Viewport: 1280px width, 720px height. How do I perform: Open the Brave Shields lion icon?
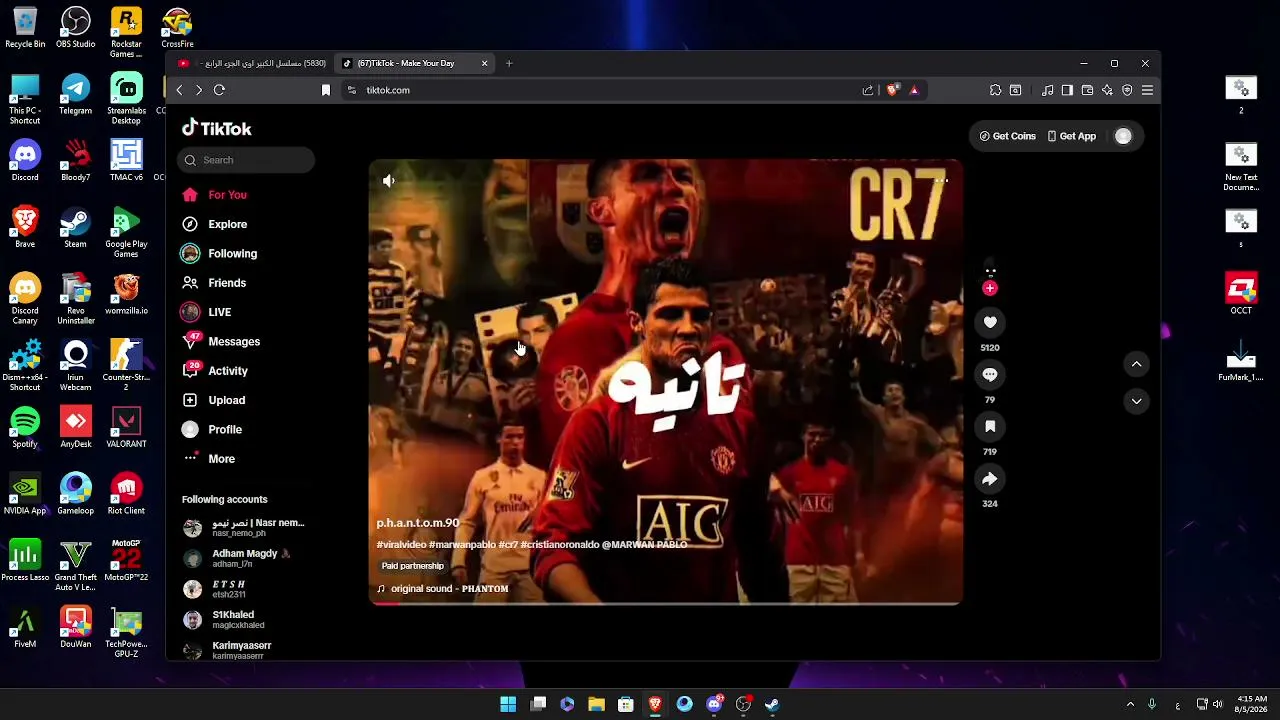tap(893, 90)
